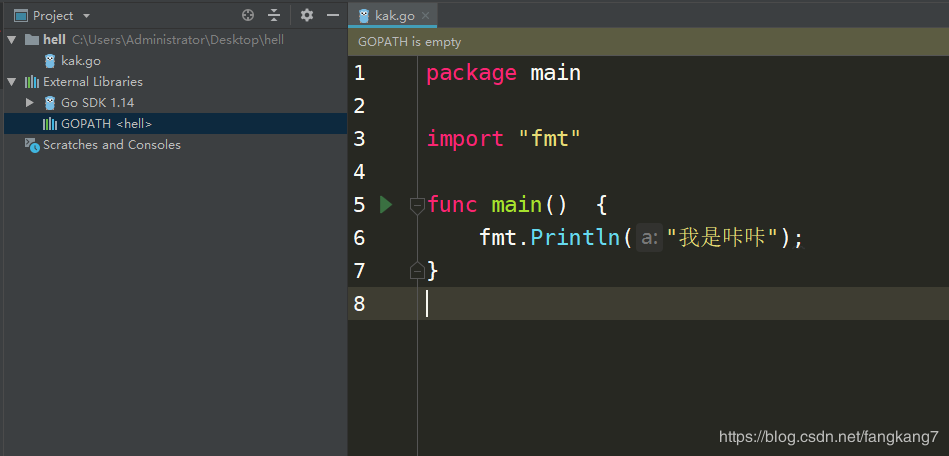Click the locate/scroll-from-source target icon
Screen dimensions: 949x456
(x=247, y=16)
